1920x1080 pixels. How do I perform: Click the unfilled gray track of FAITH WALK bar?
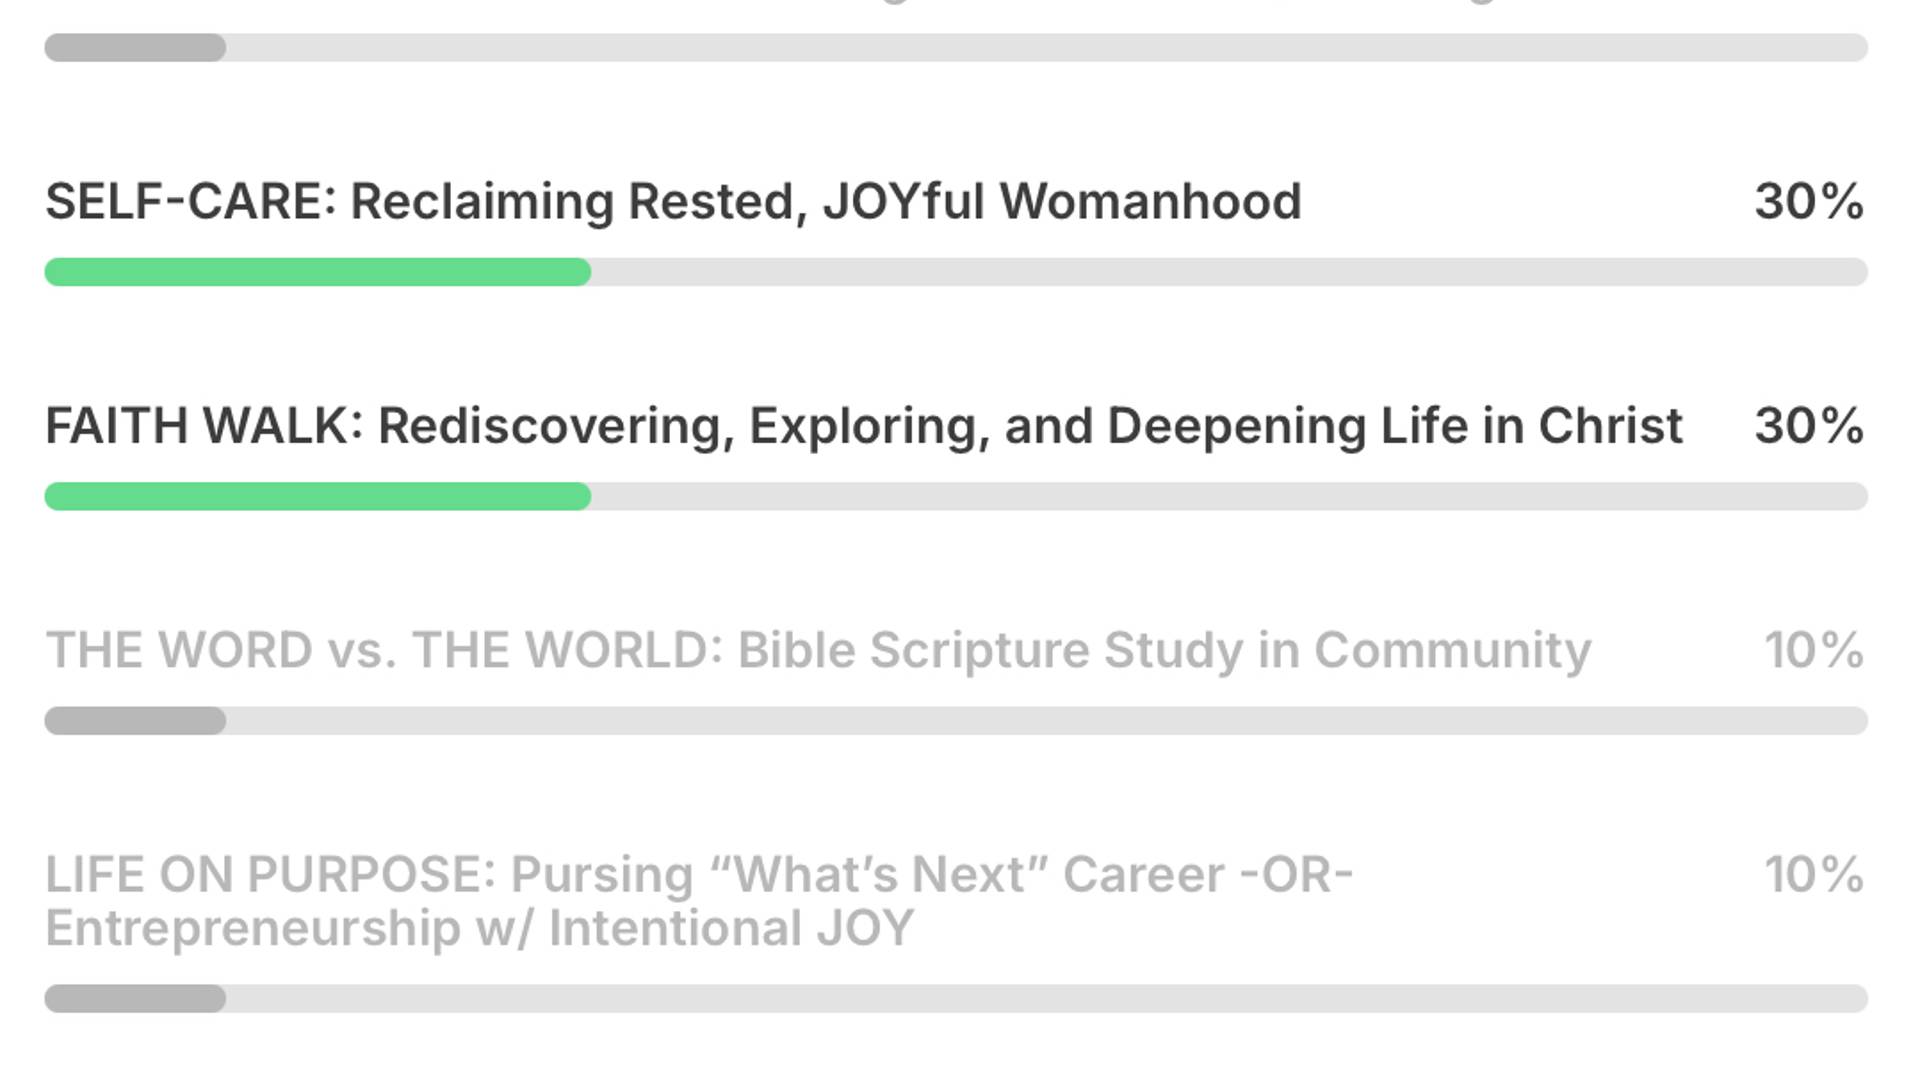click(1228, 497)
